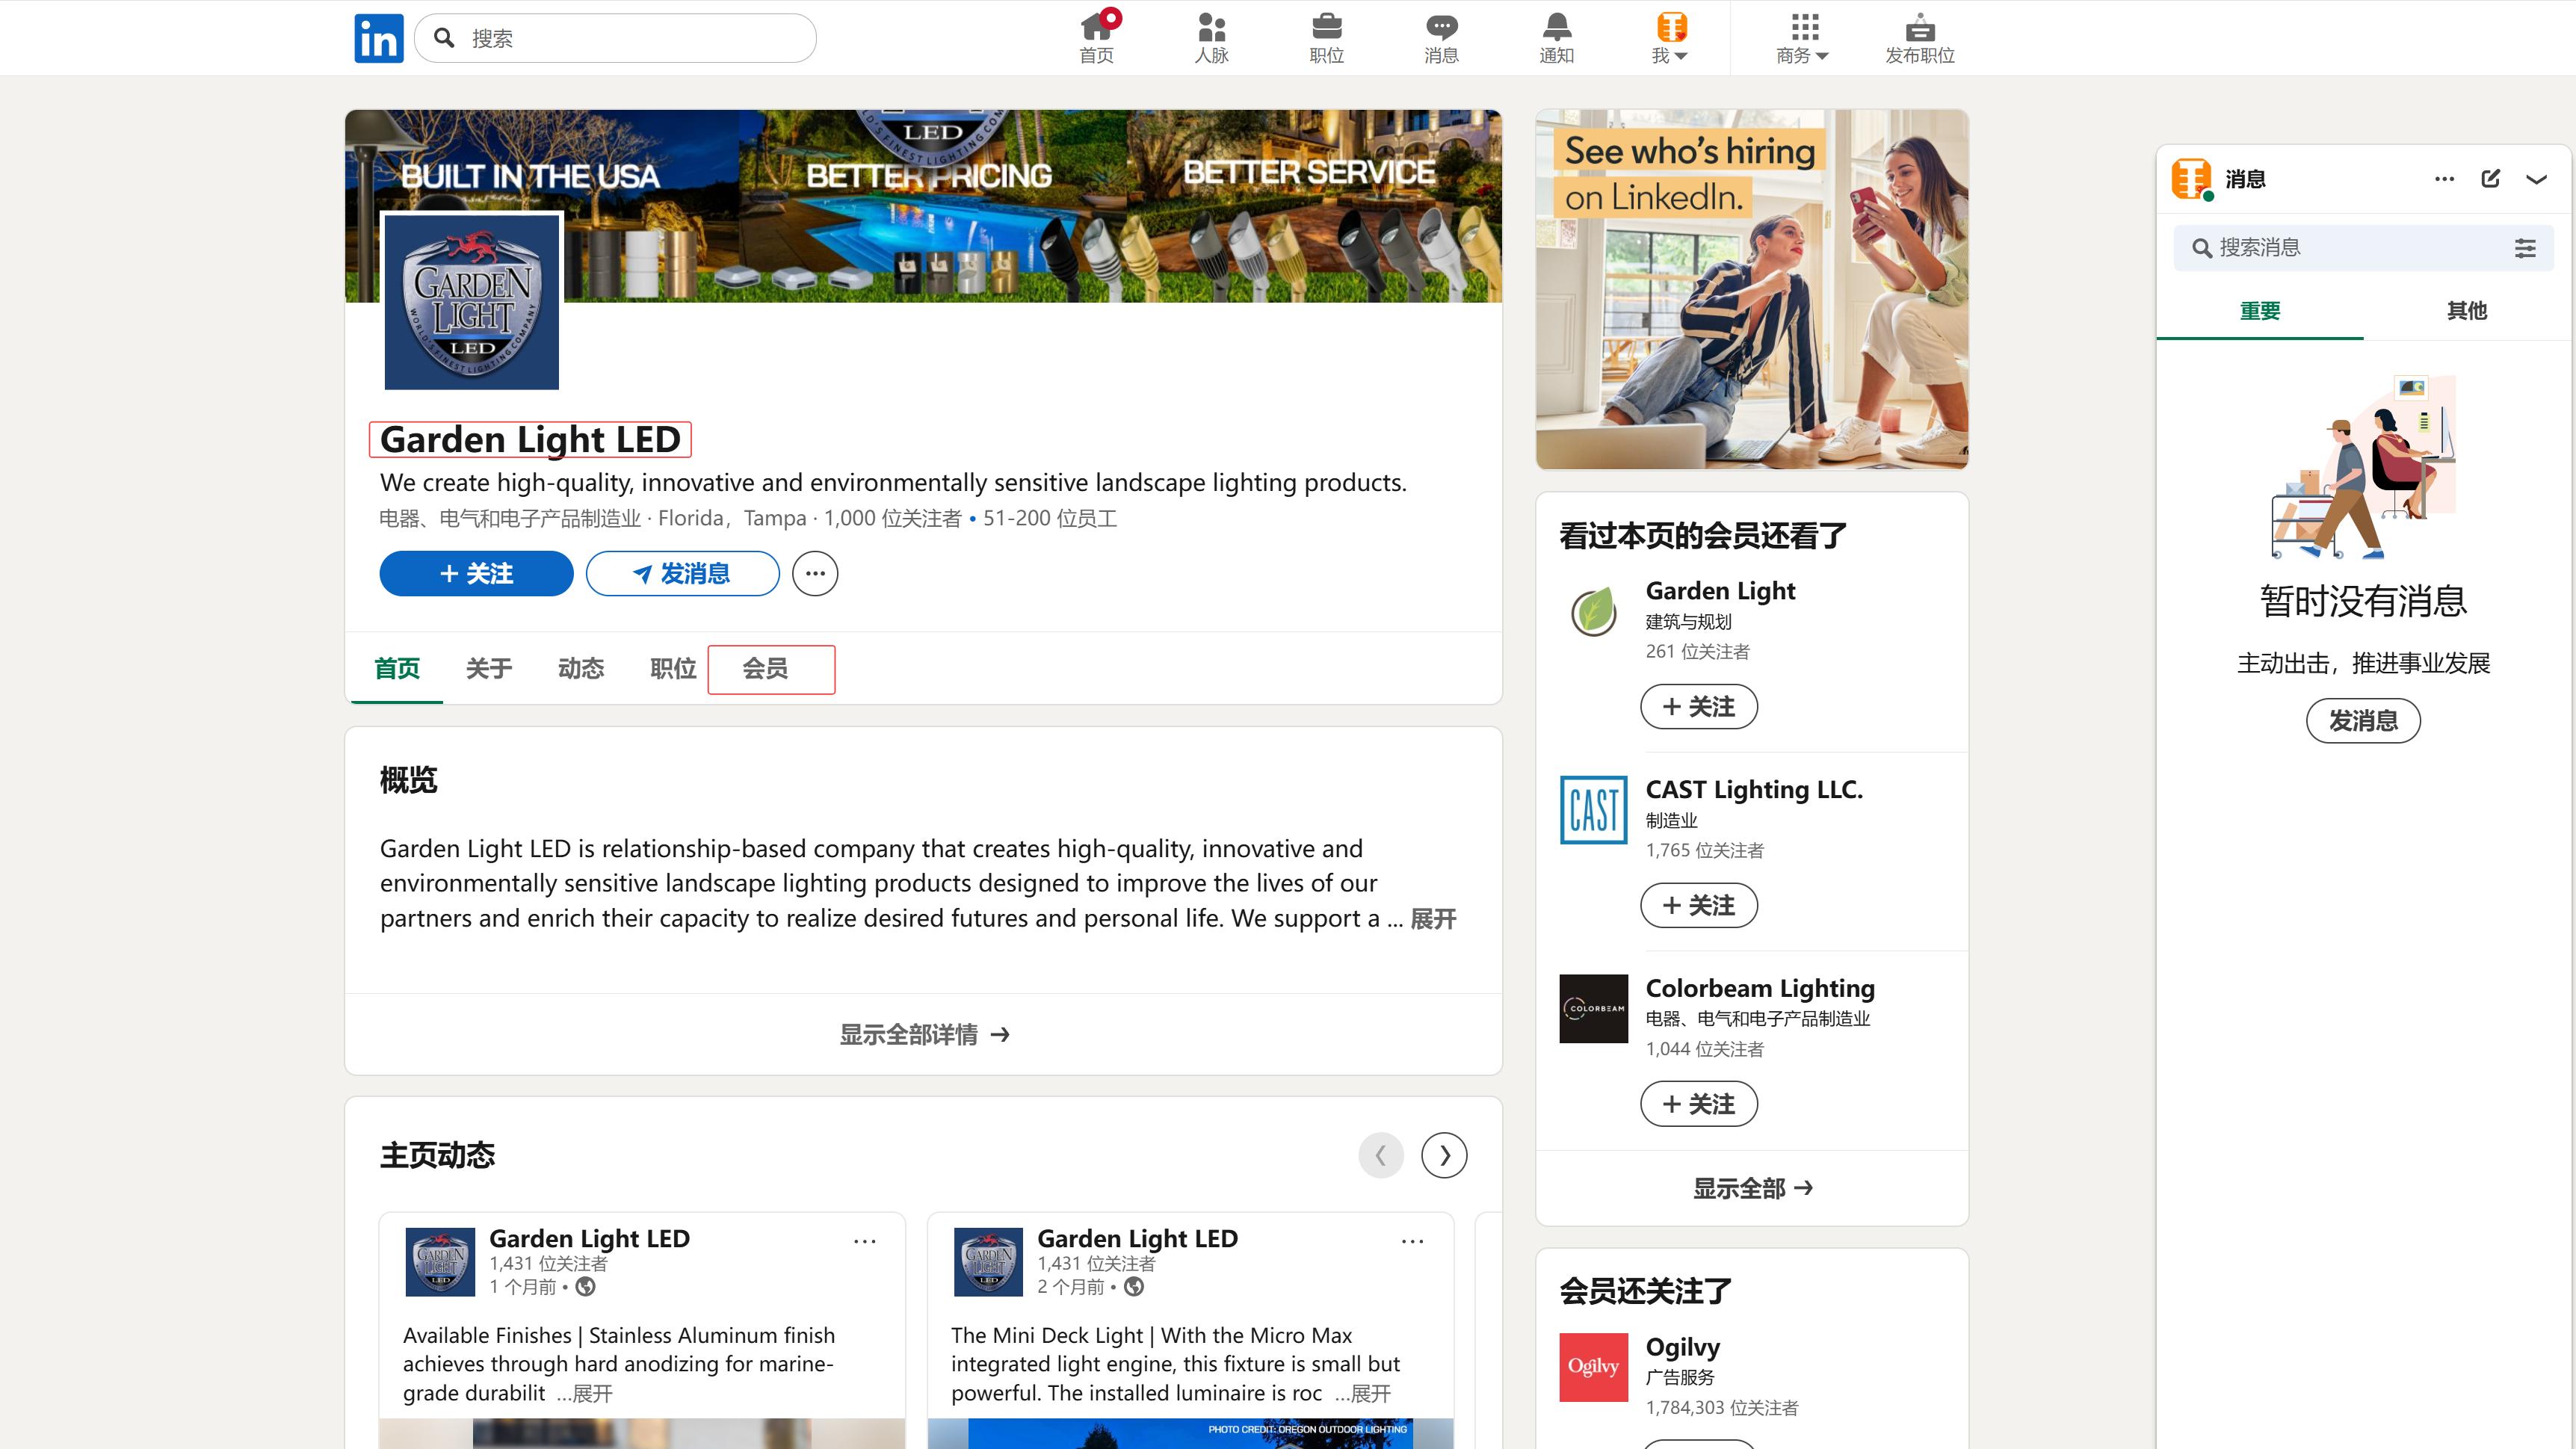Screen dimensions: 2576x1449
Task: Select the 首页 company tab
Action: point(397,668)
